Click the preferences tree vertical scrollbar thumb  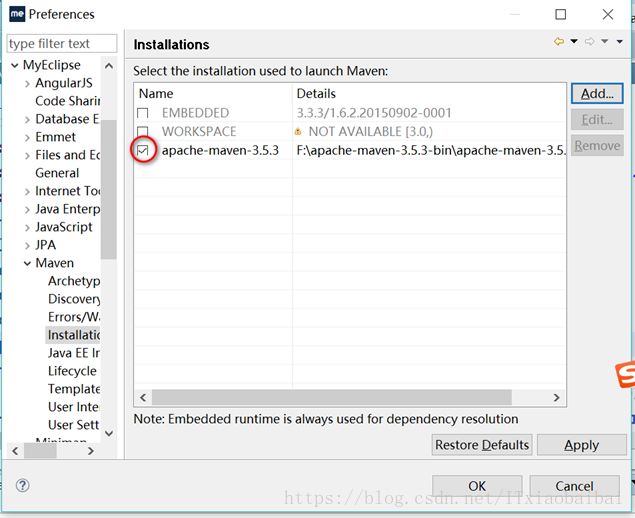tap(109, 189)
